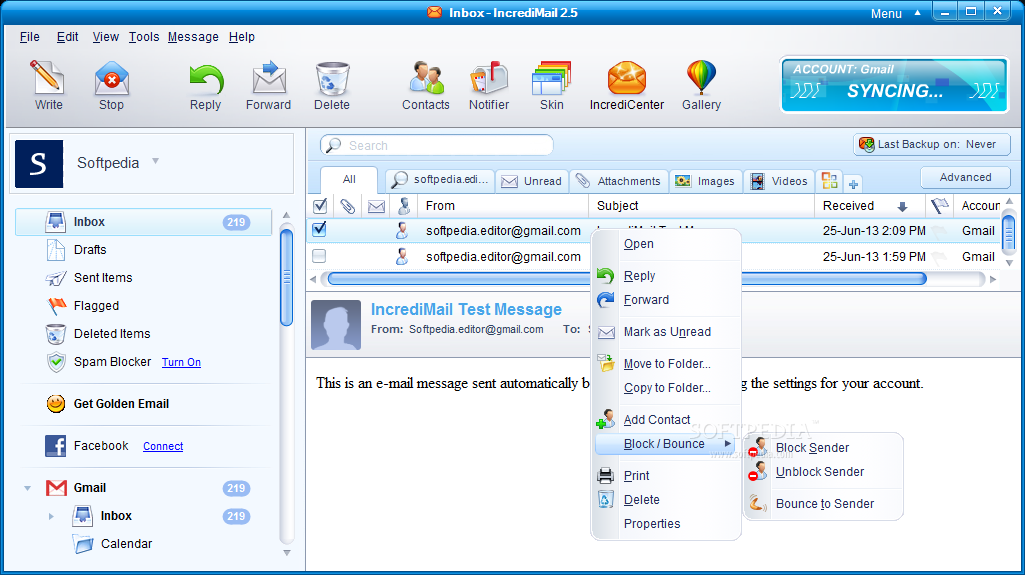This screenshot has width=1025, height=575.
Task: Click the Reply toolbar icon
Action: 205,85
